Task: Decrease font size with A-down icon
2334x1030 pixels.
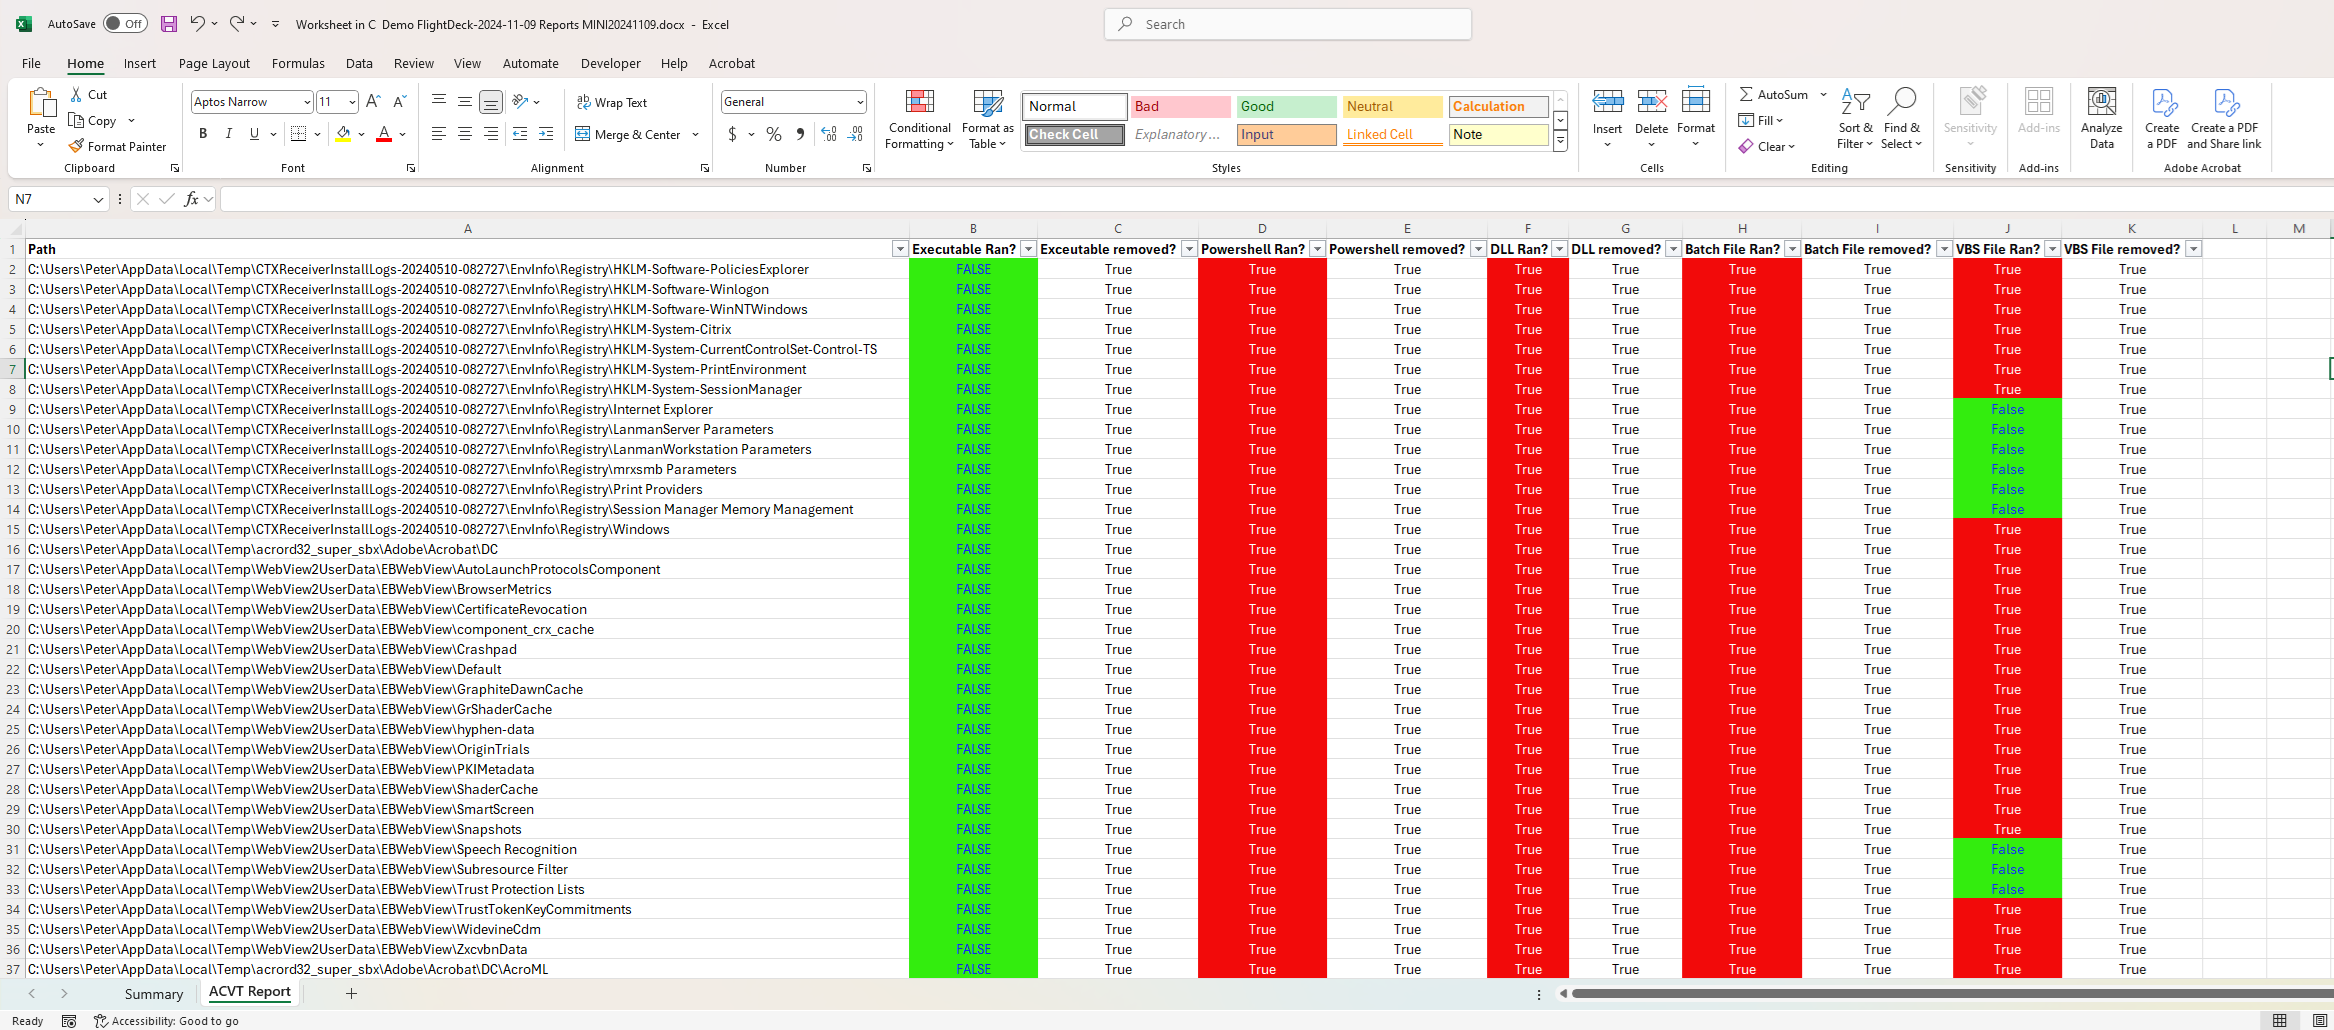Action: 399,102
